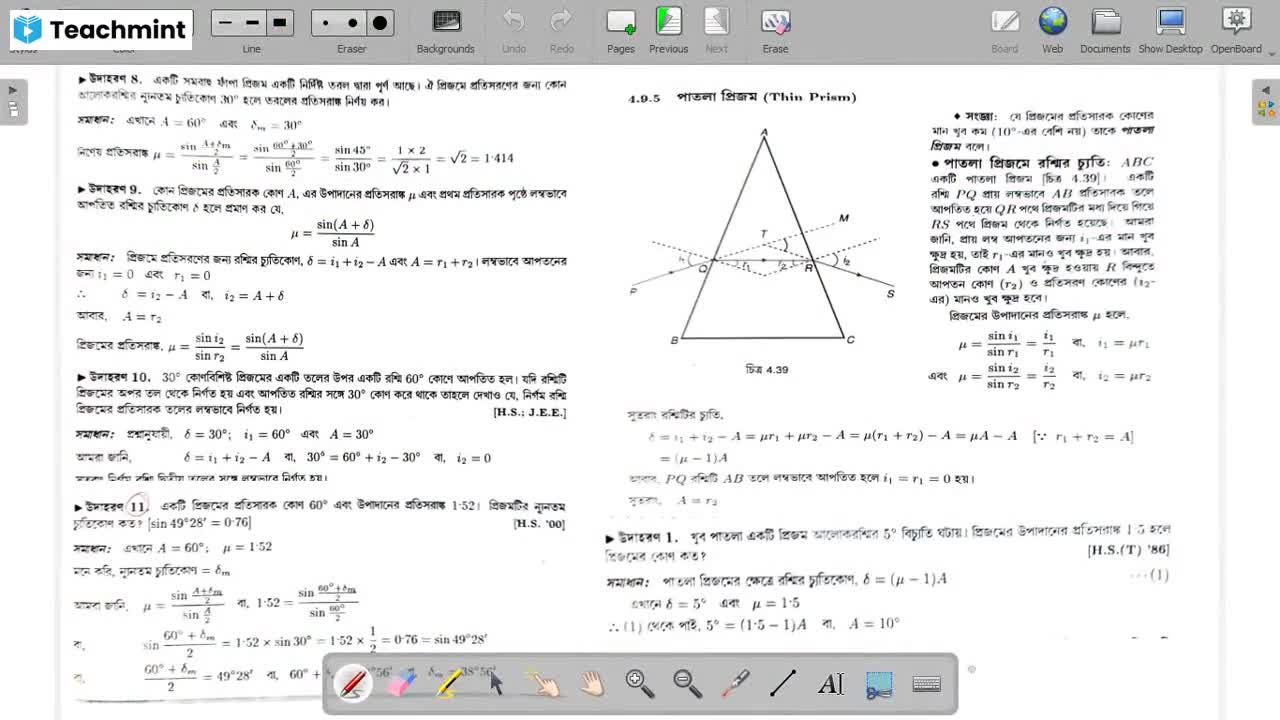This screenshot has height=720, width=1280.
Task: Click the Zoom Out magnifier
Action: 688,683
